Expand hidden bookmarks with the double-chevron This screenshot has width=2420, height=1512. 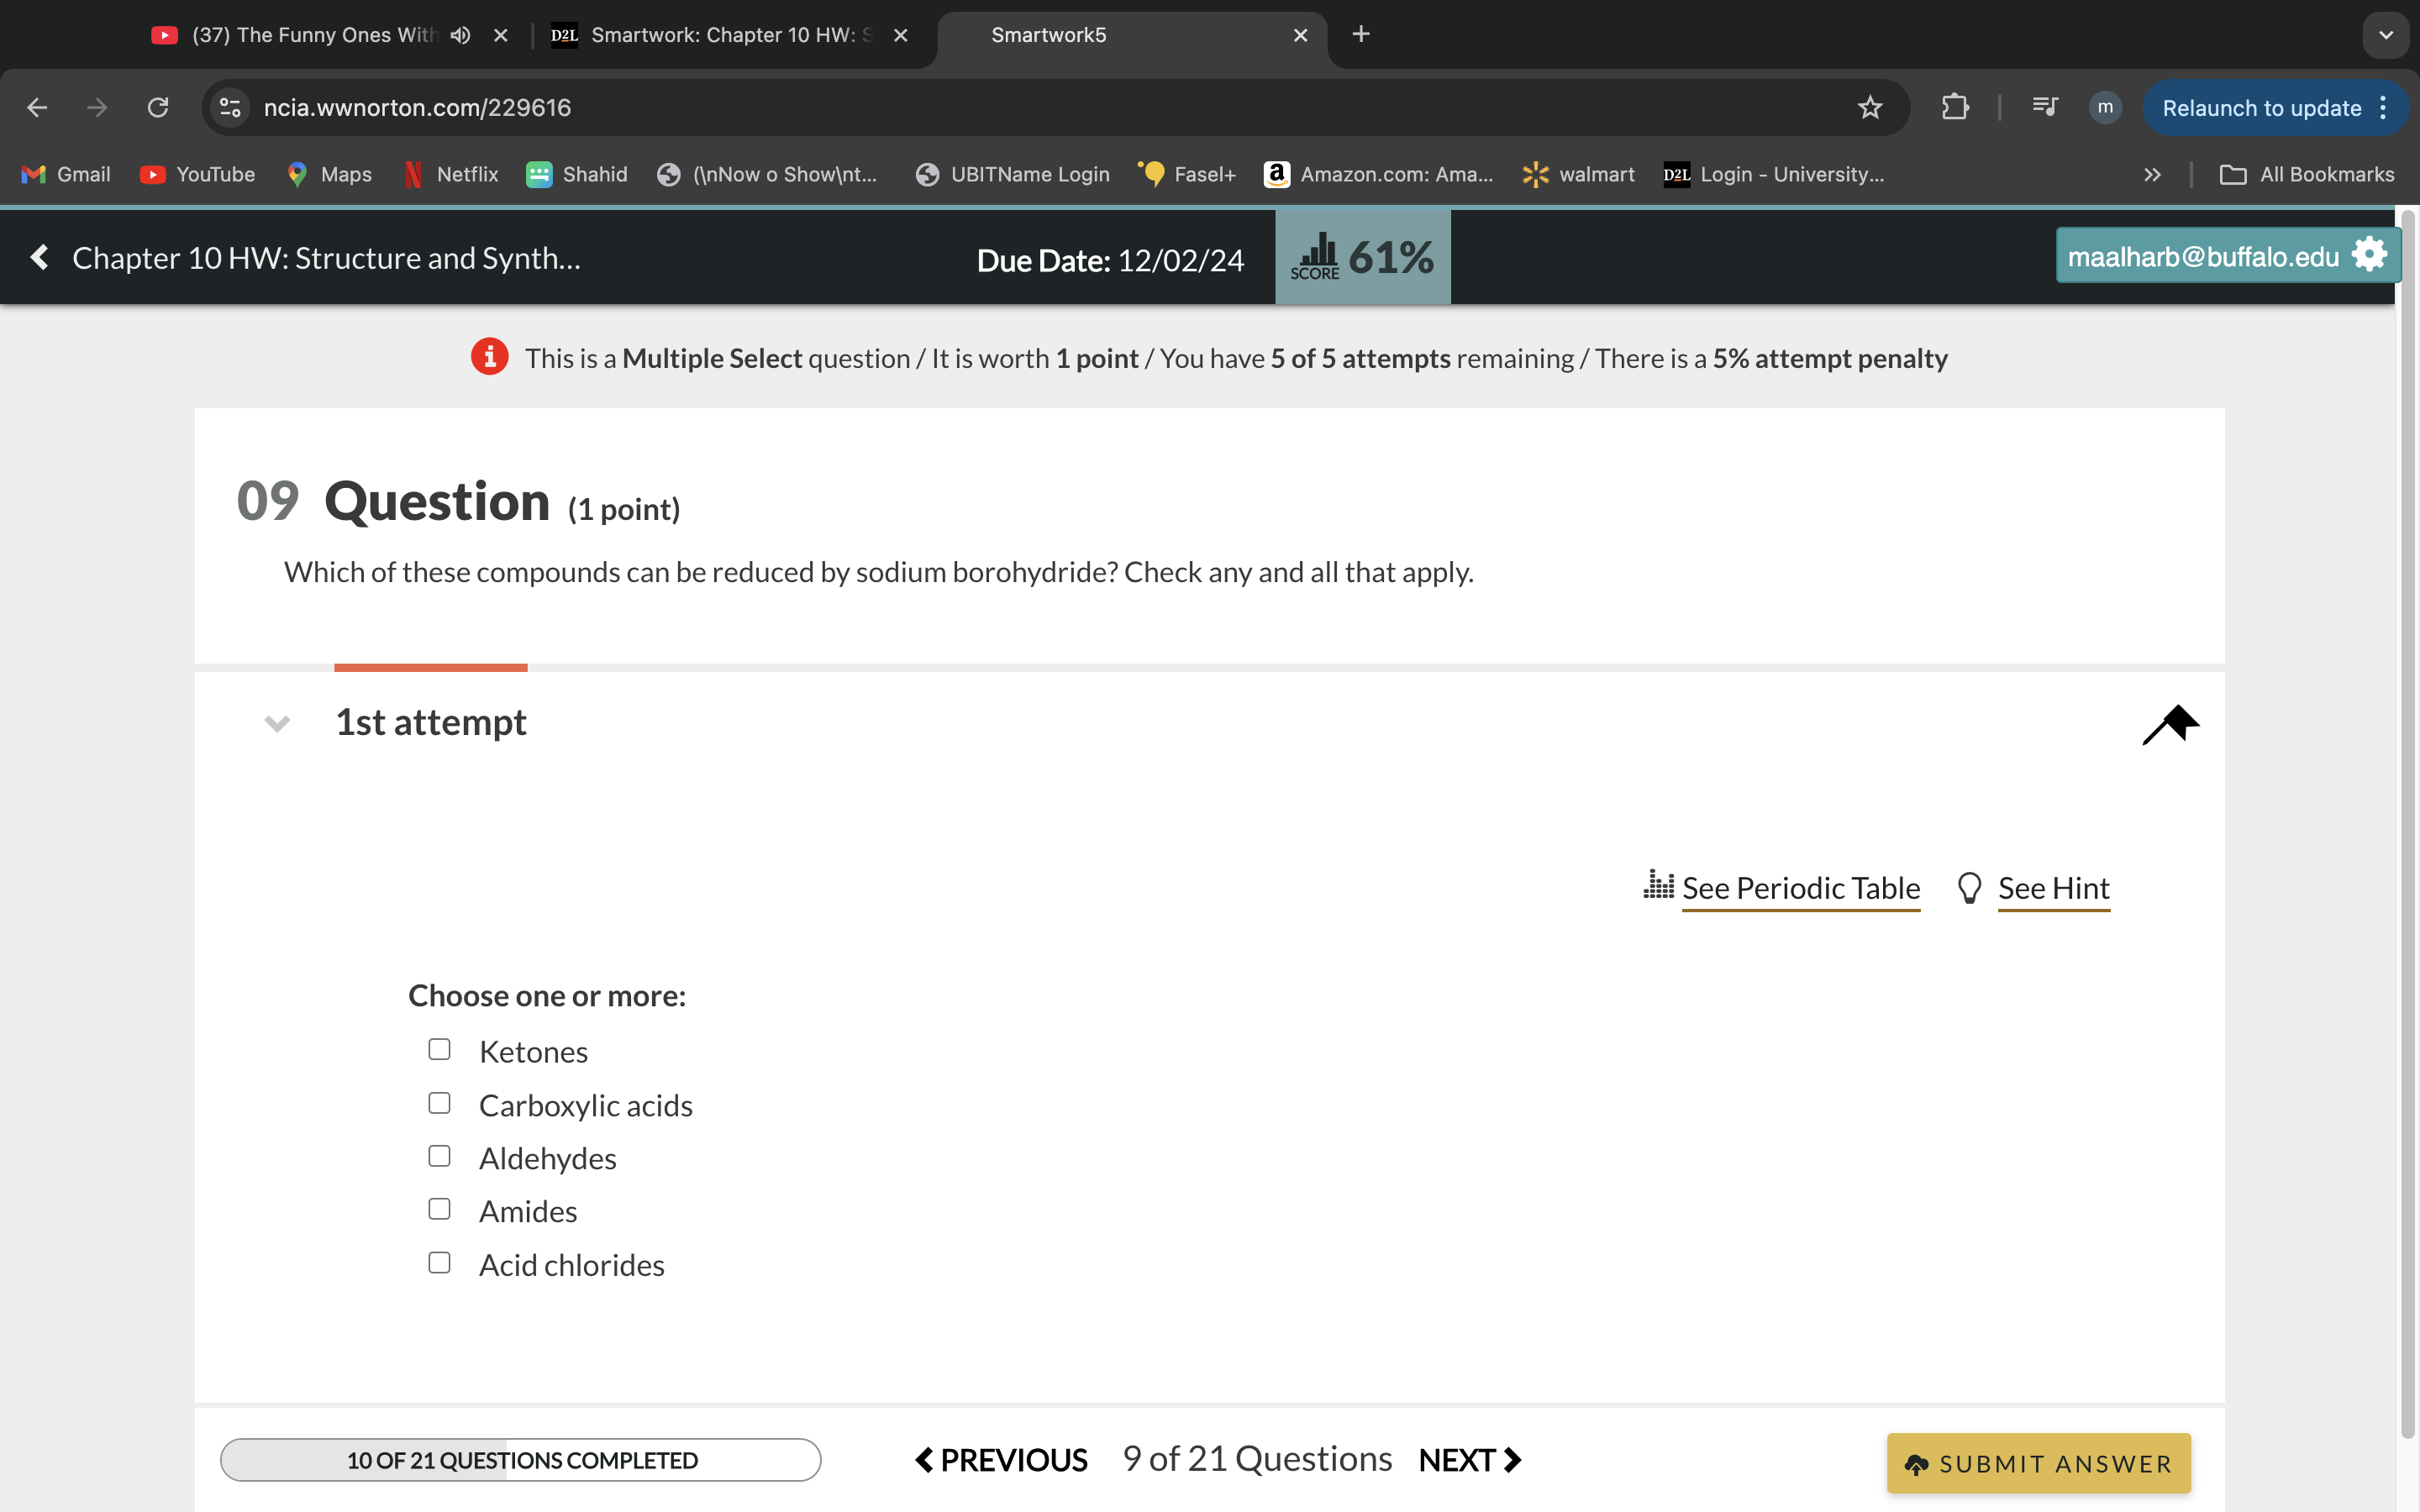point(2151,174)
